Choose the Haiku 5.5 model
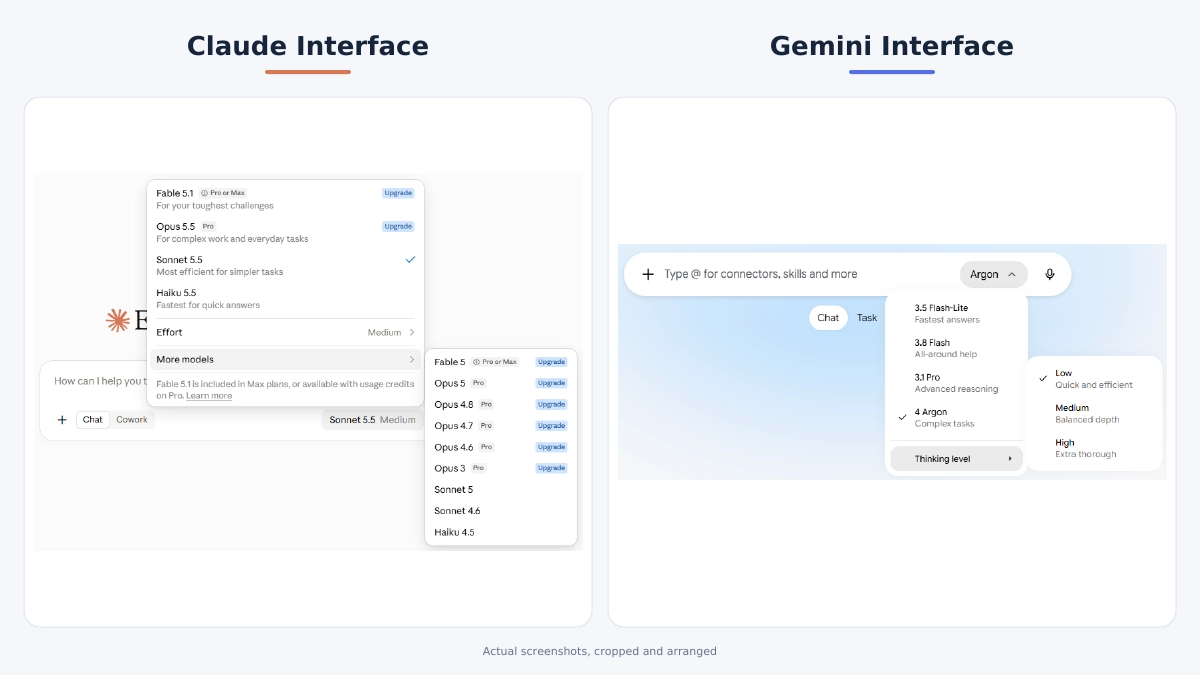The image size is (1200, 675). click(285, 298)
